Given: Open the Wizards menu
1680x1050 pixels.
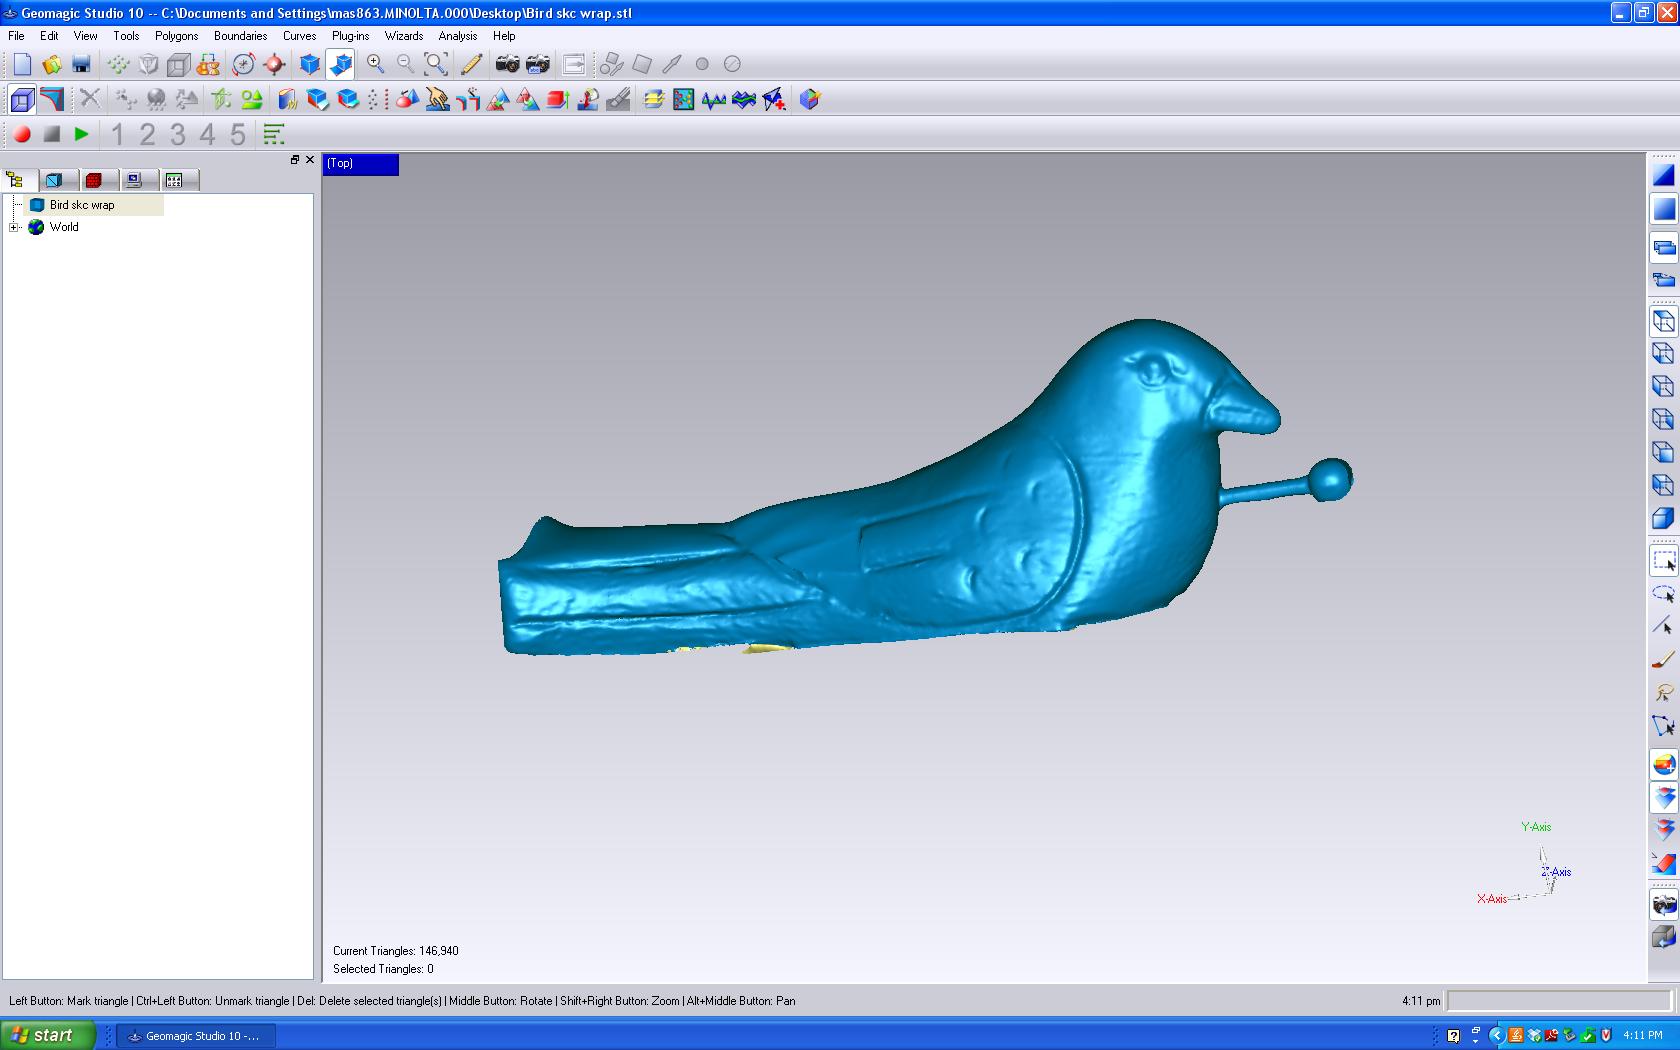Looking at the screenshot, I should (404, 35).
